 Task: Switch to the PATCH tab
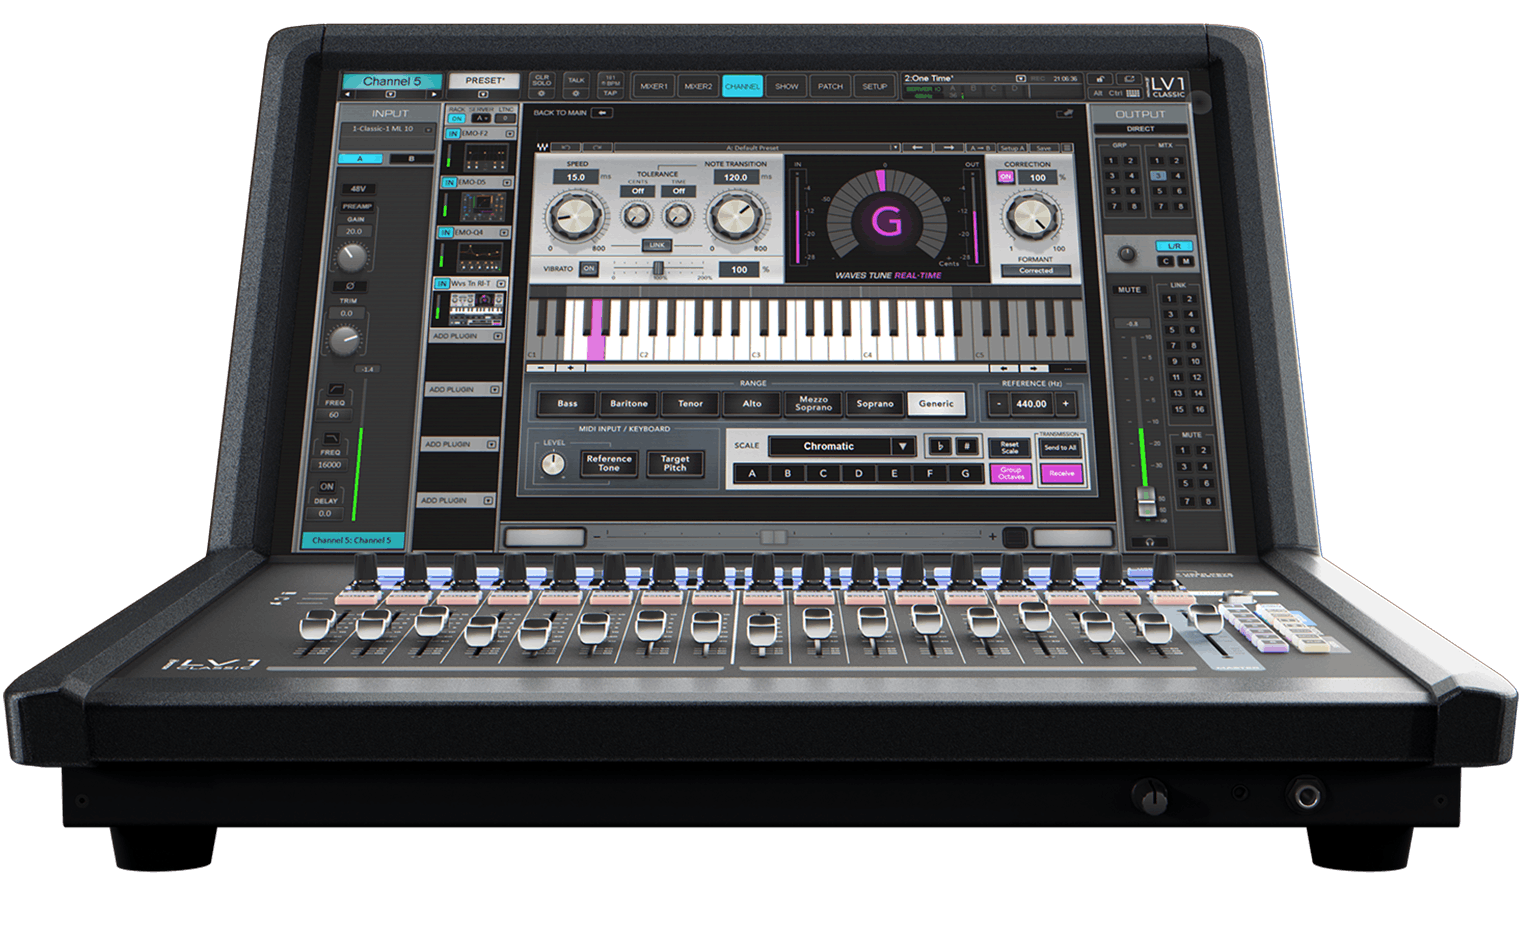tap(831, 87)
